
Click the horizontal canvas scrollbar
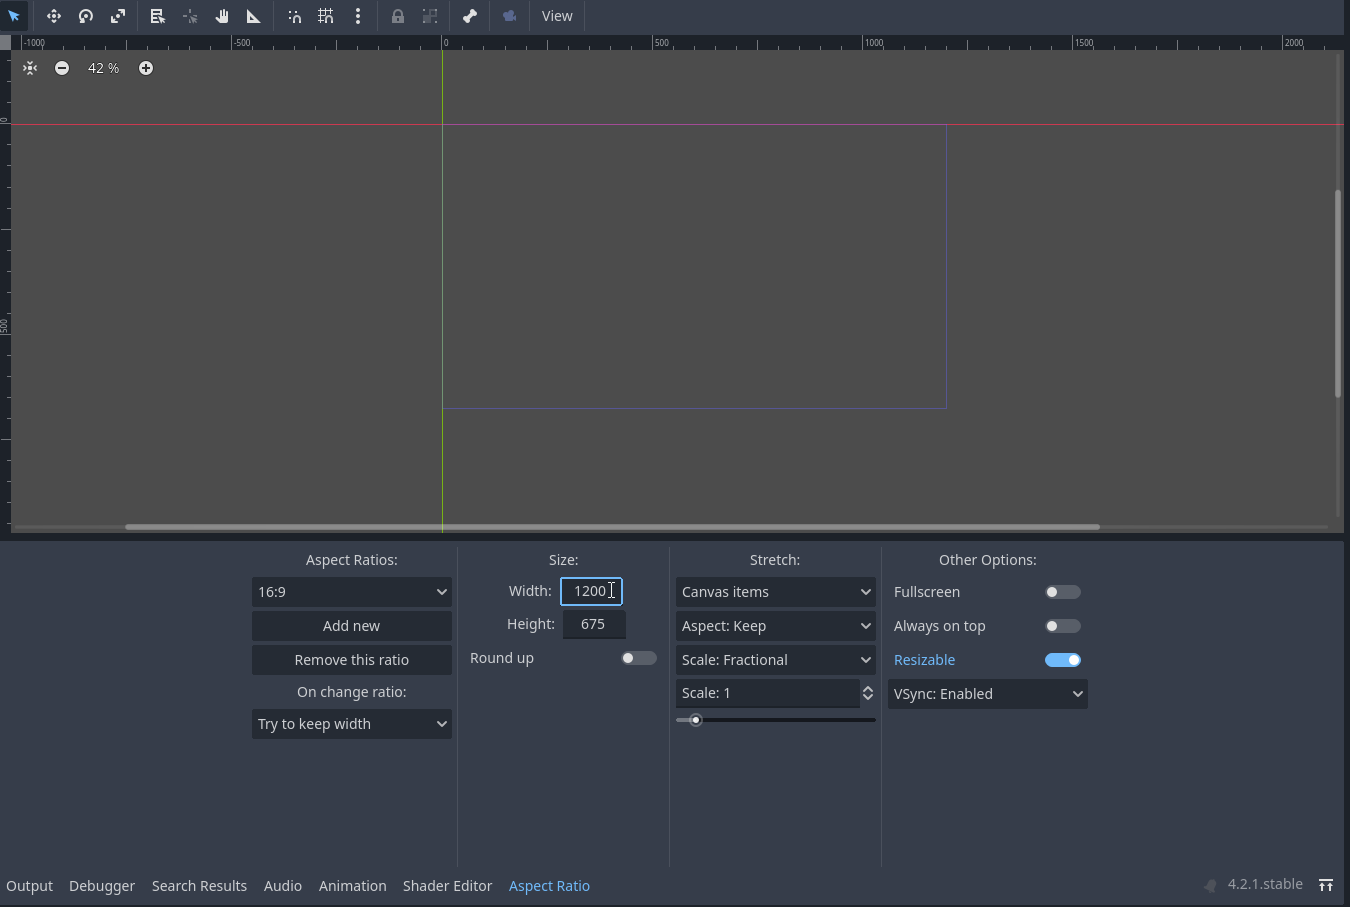click(612, 527)
